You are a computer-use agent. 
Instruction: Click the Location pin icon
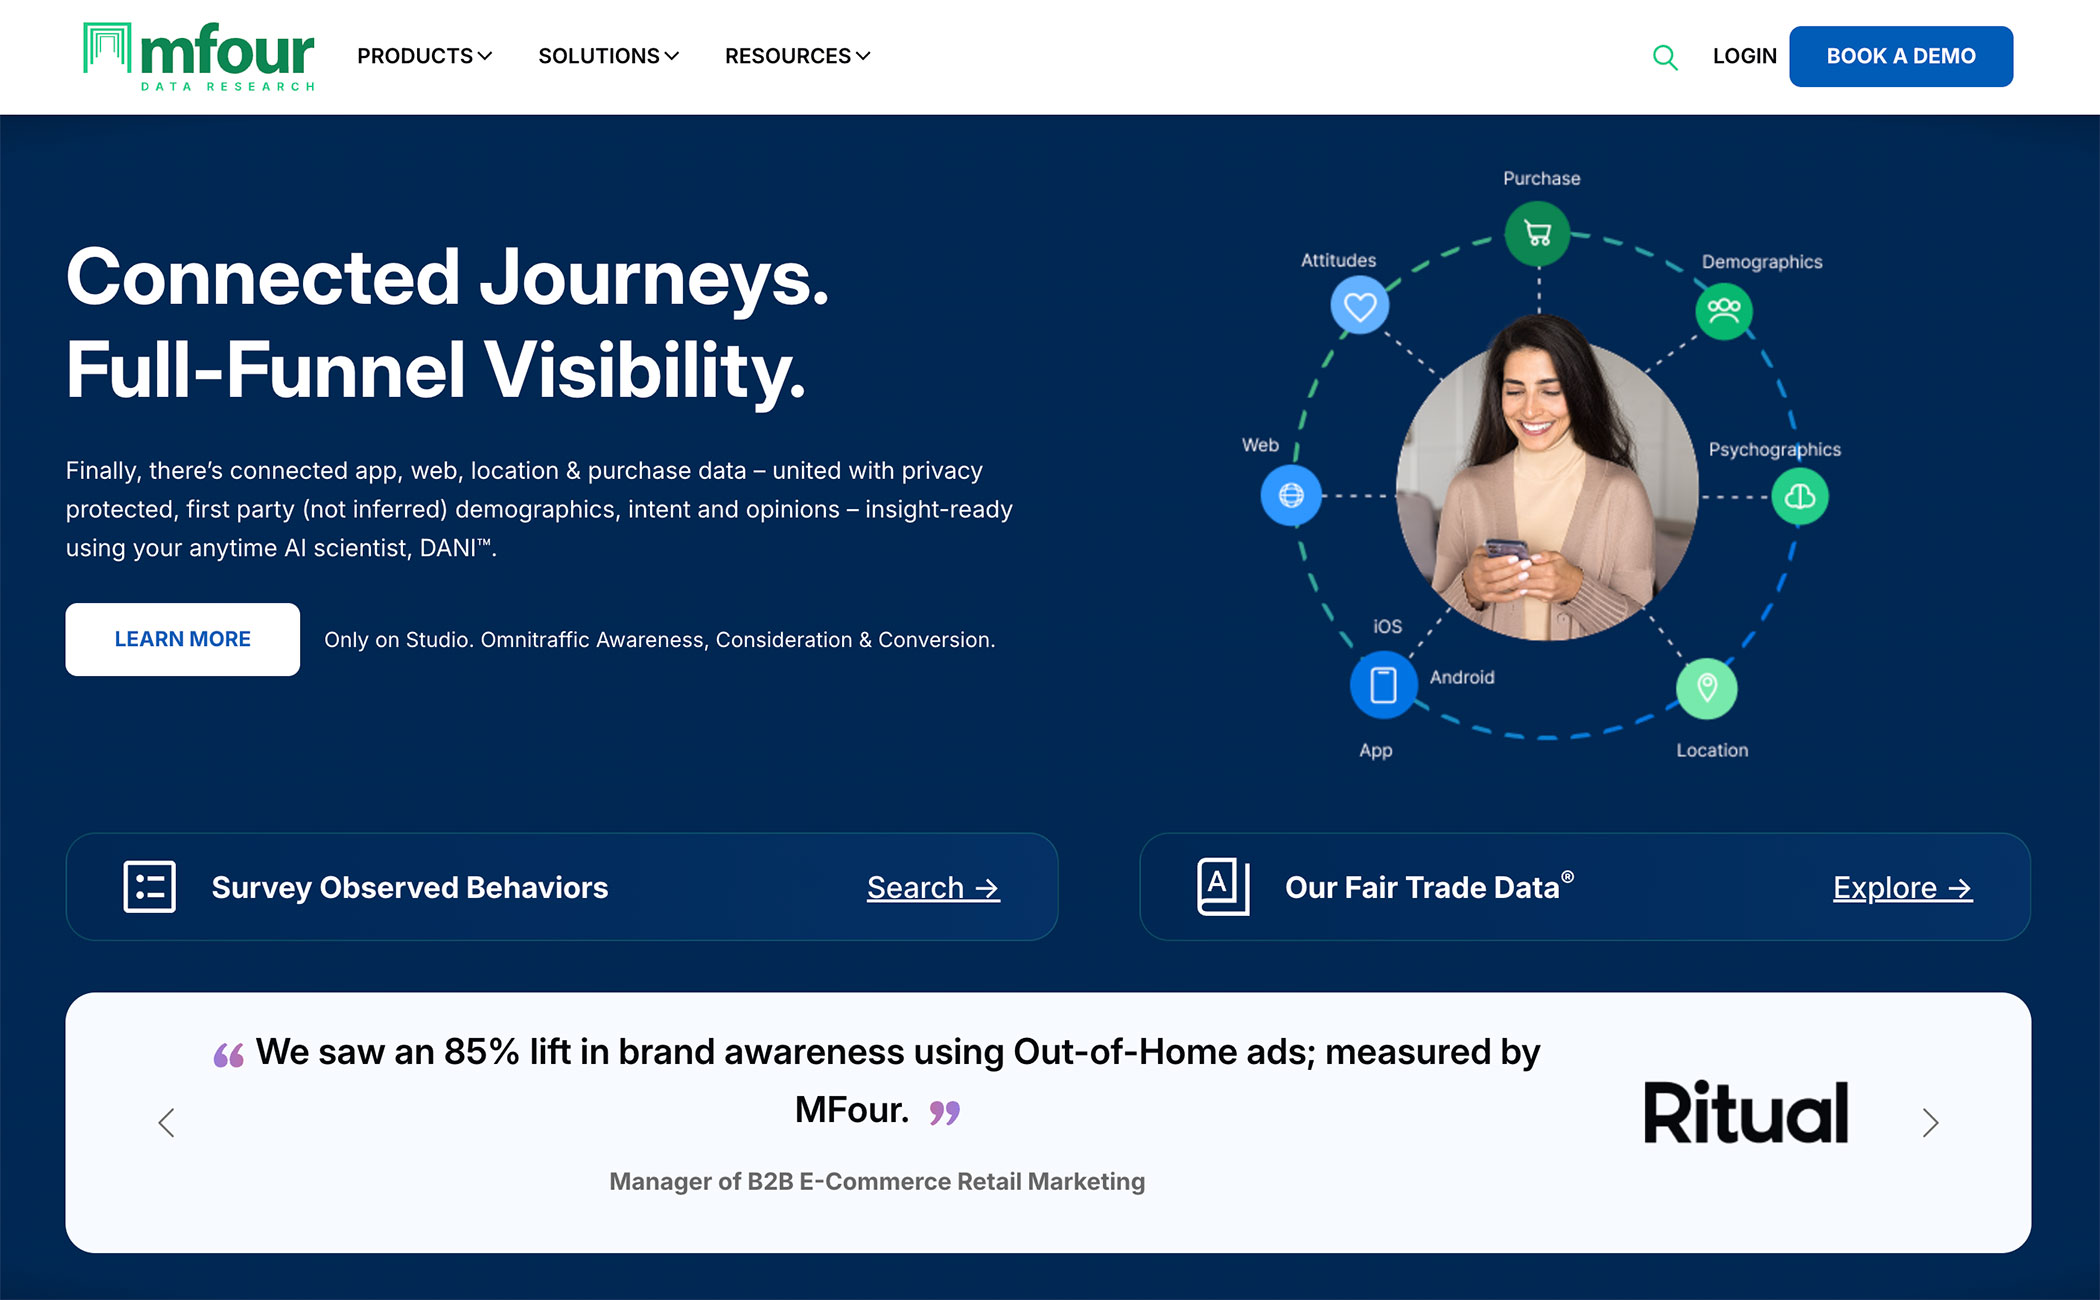click(x=1707, y=688)
